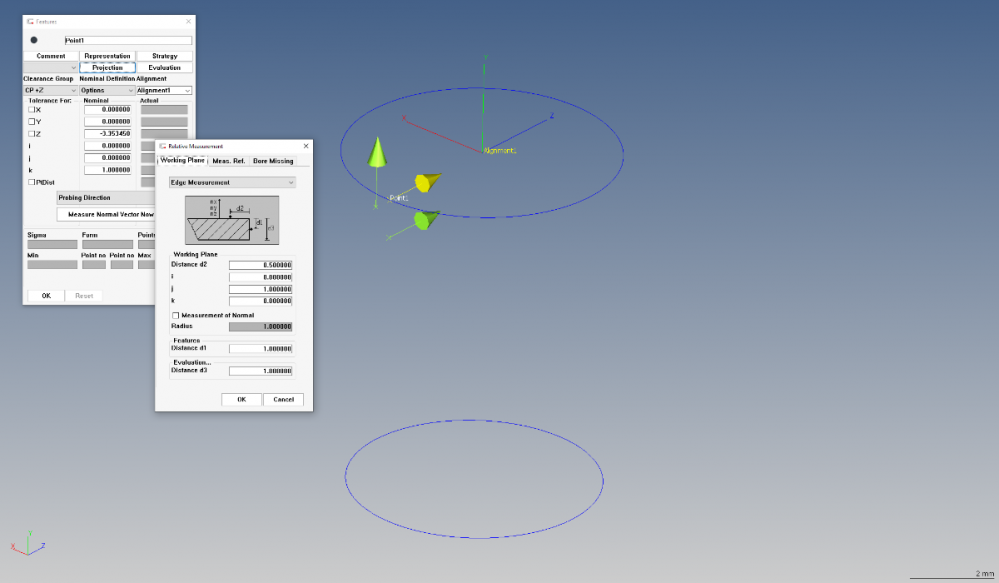Viewport: 999px width, 583px height.
Task: Click the Features window title icon
Action: (30, 22)
